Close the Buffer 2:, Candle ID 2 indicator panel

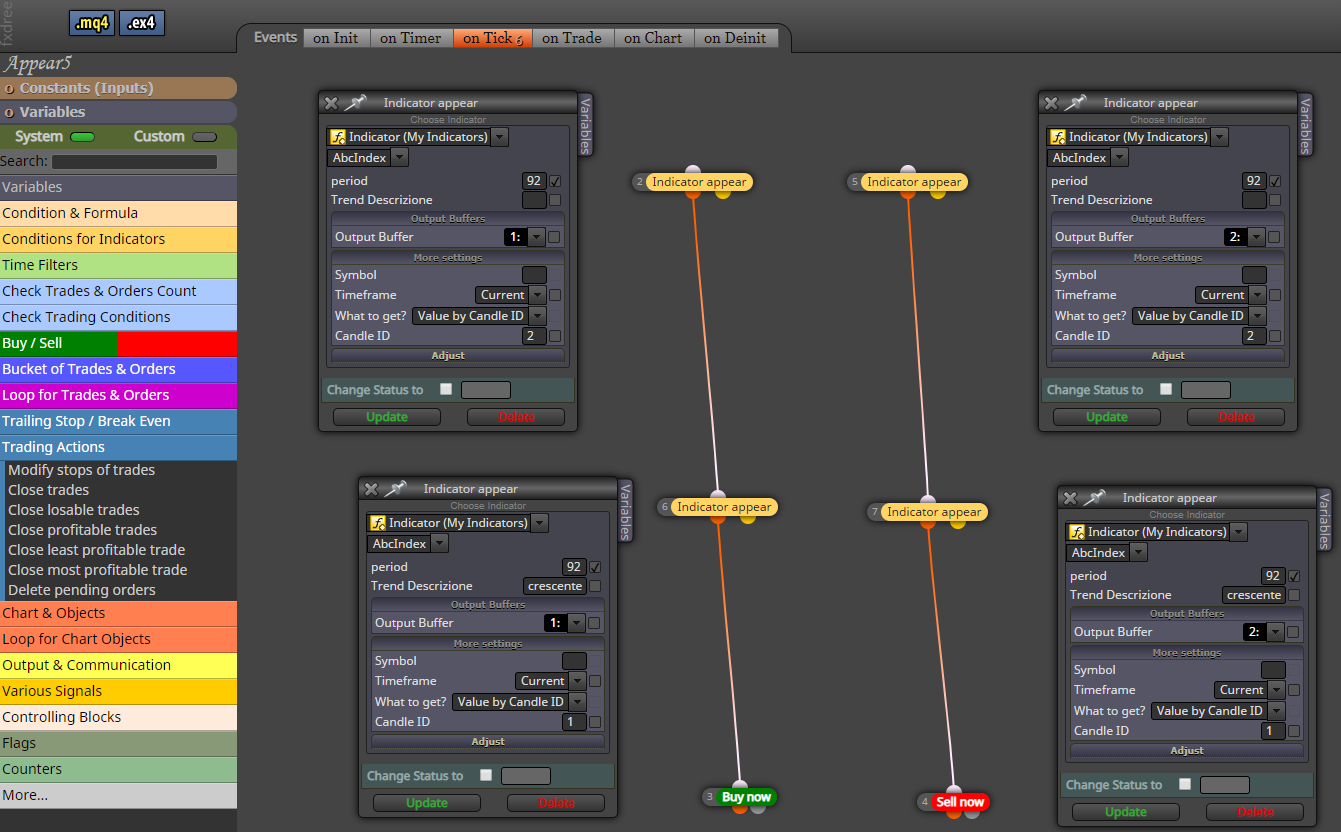point(1051,103)
